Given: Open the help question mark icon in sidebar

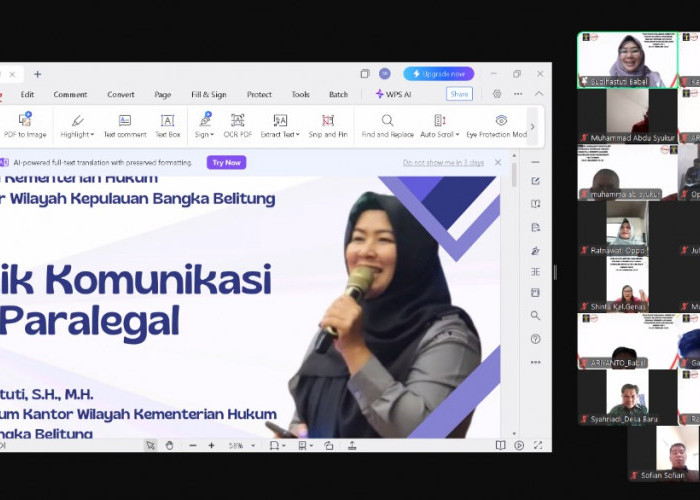Looking at the screenshot, I should 536,339.
